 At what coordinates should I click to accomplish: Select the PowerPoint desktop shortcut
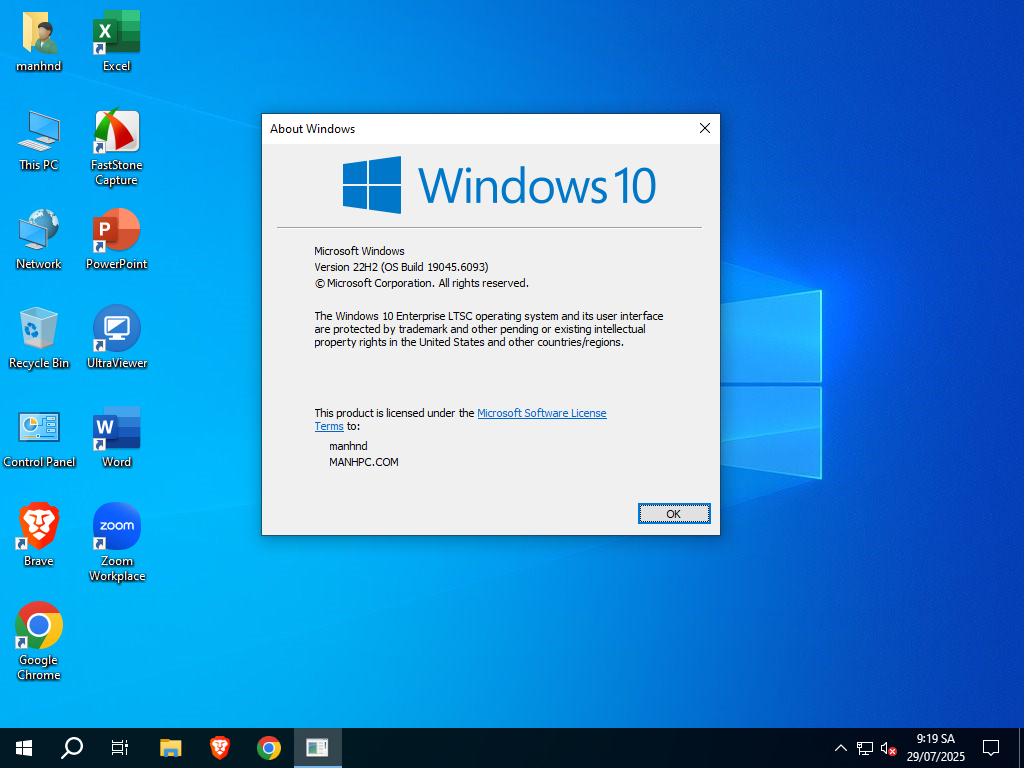[x=116, y=238]
